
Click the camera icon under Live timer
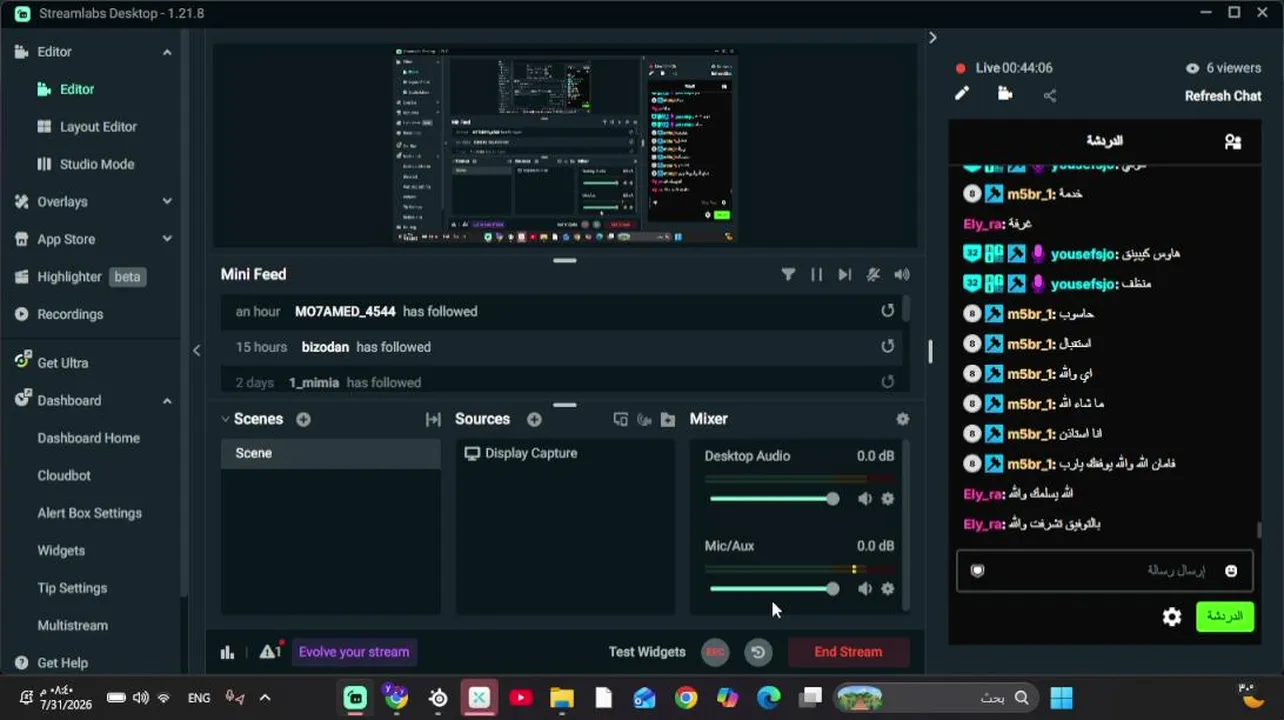(x=1005, y=94)
